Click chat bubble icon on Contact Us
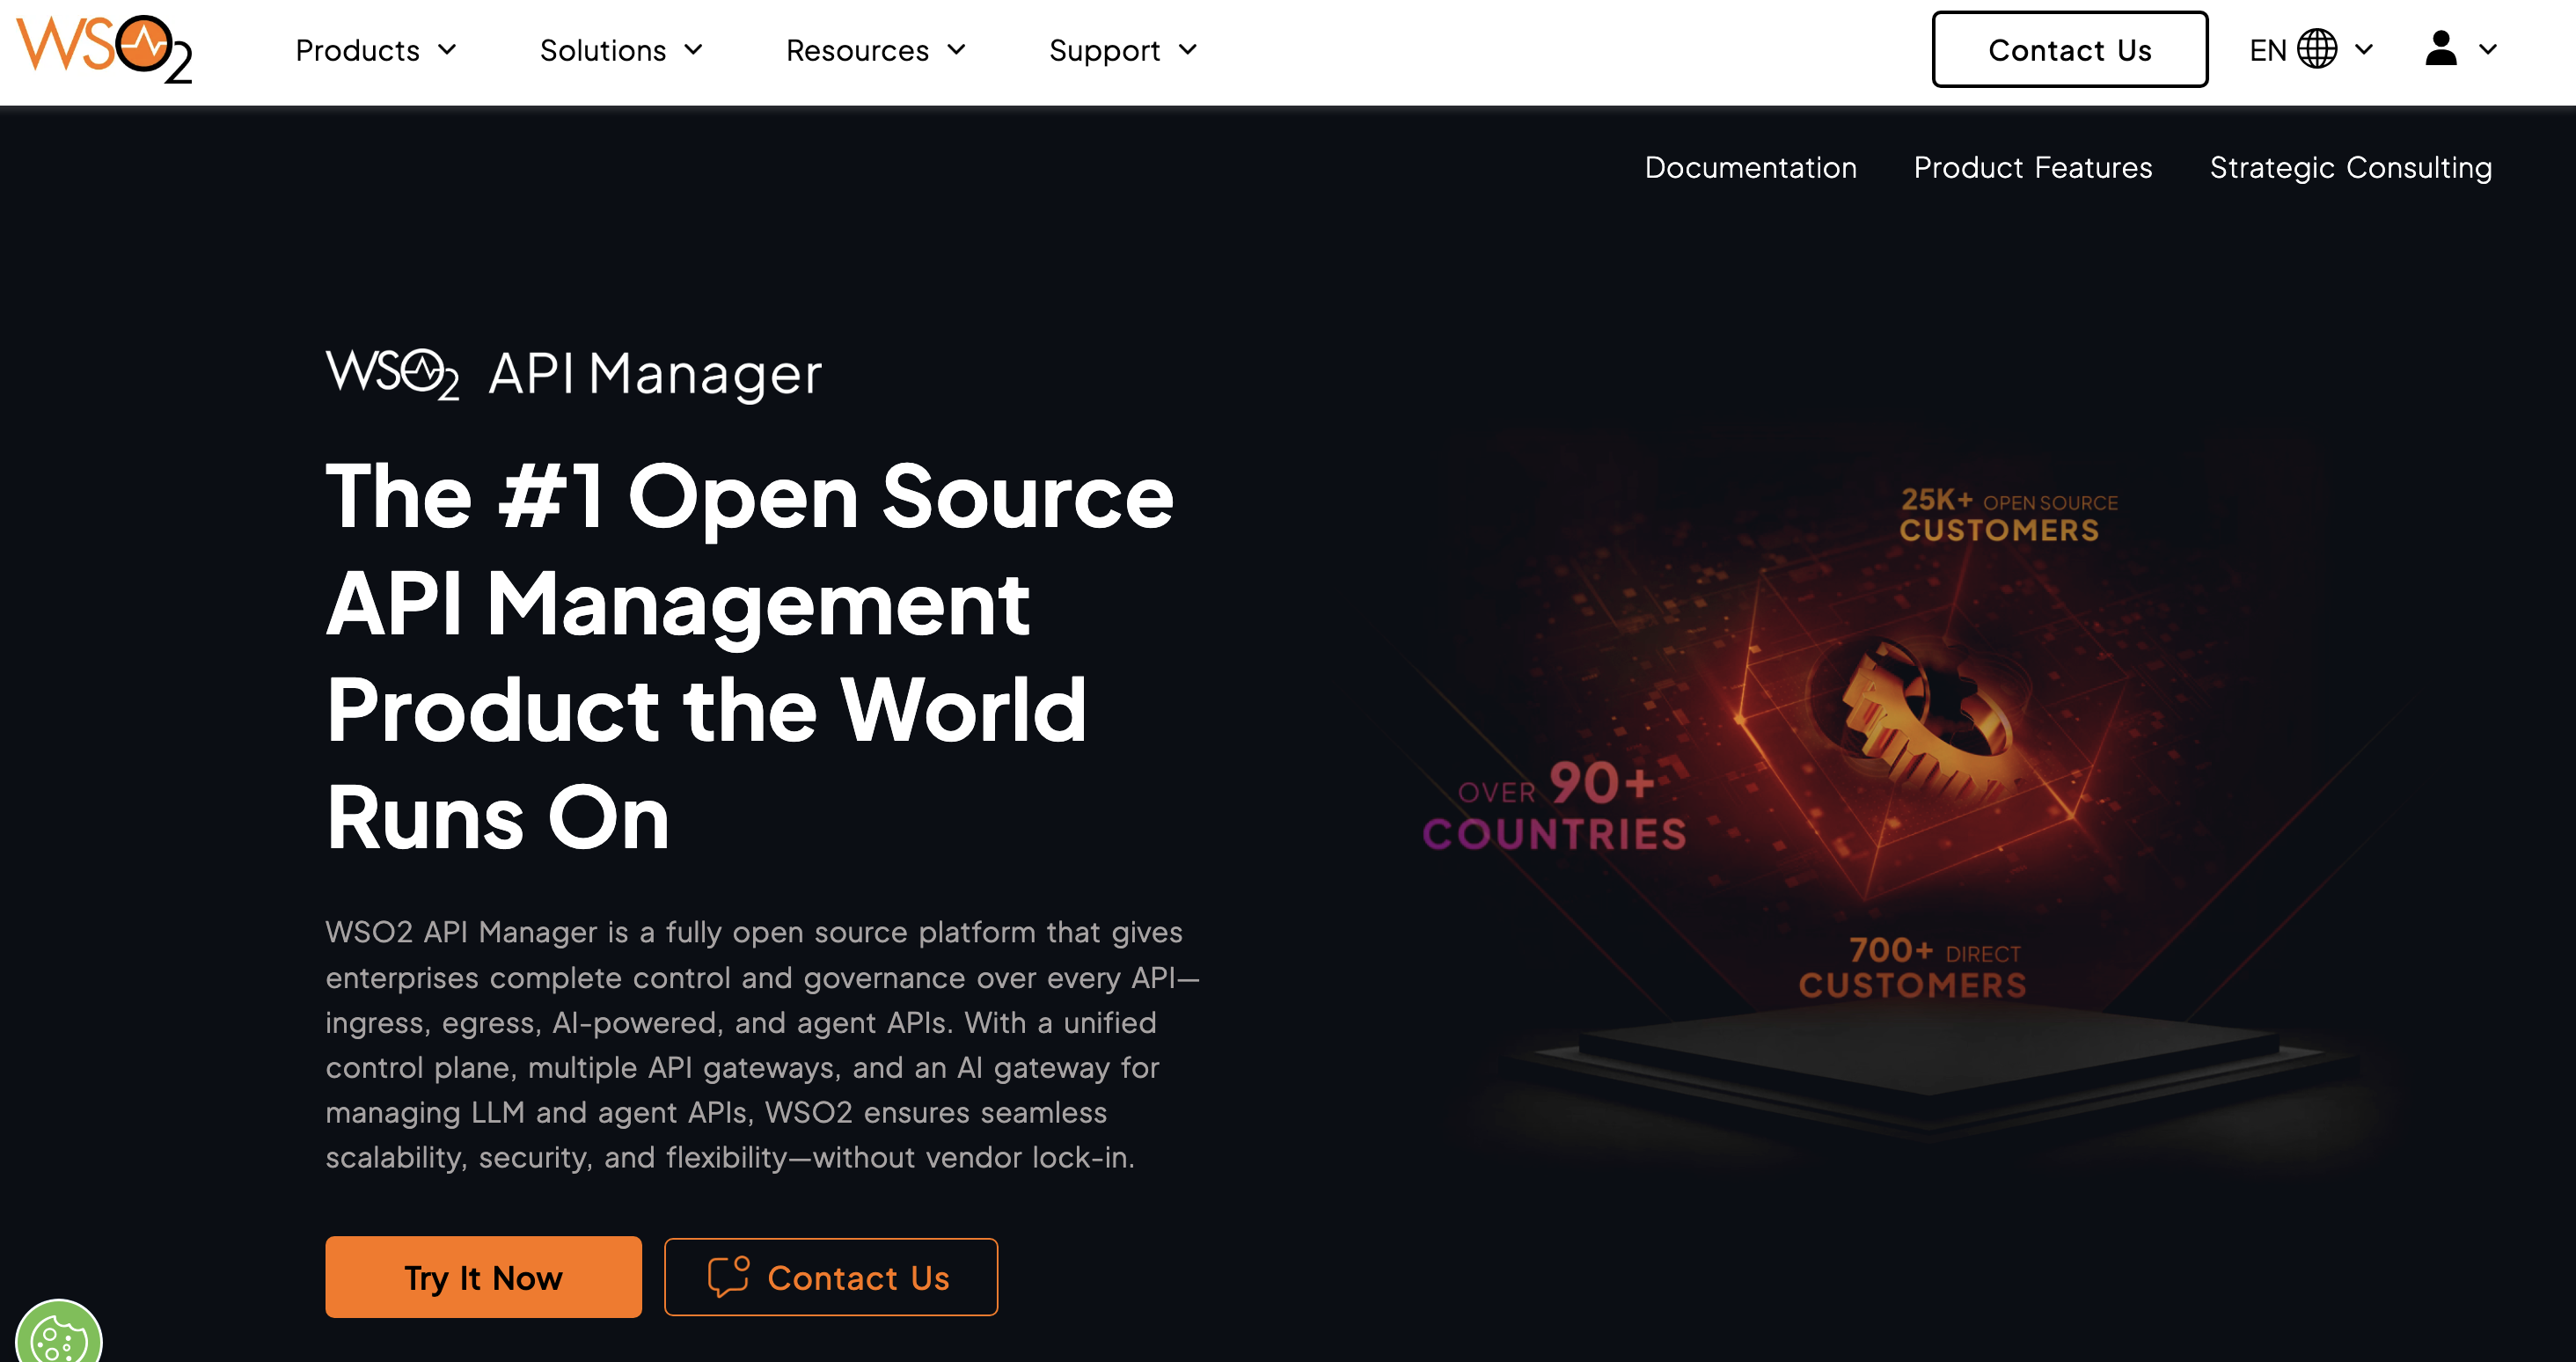This screenshot has height=1362, width=2576. [x=728, y=1276]
